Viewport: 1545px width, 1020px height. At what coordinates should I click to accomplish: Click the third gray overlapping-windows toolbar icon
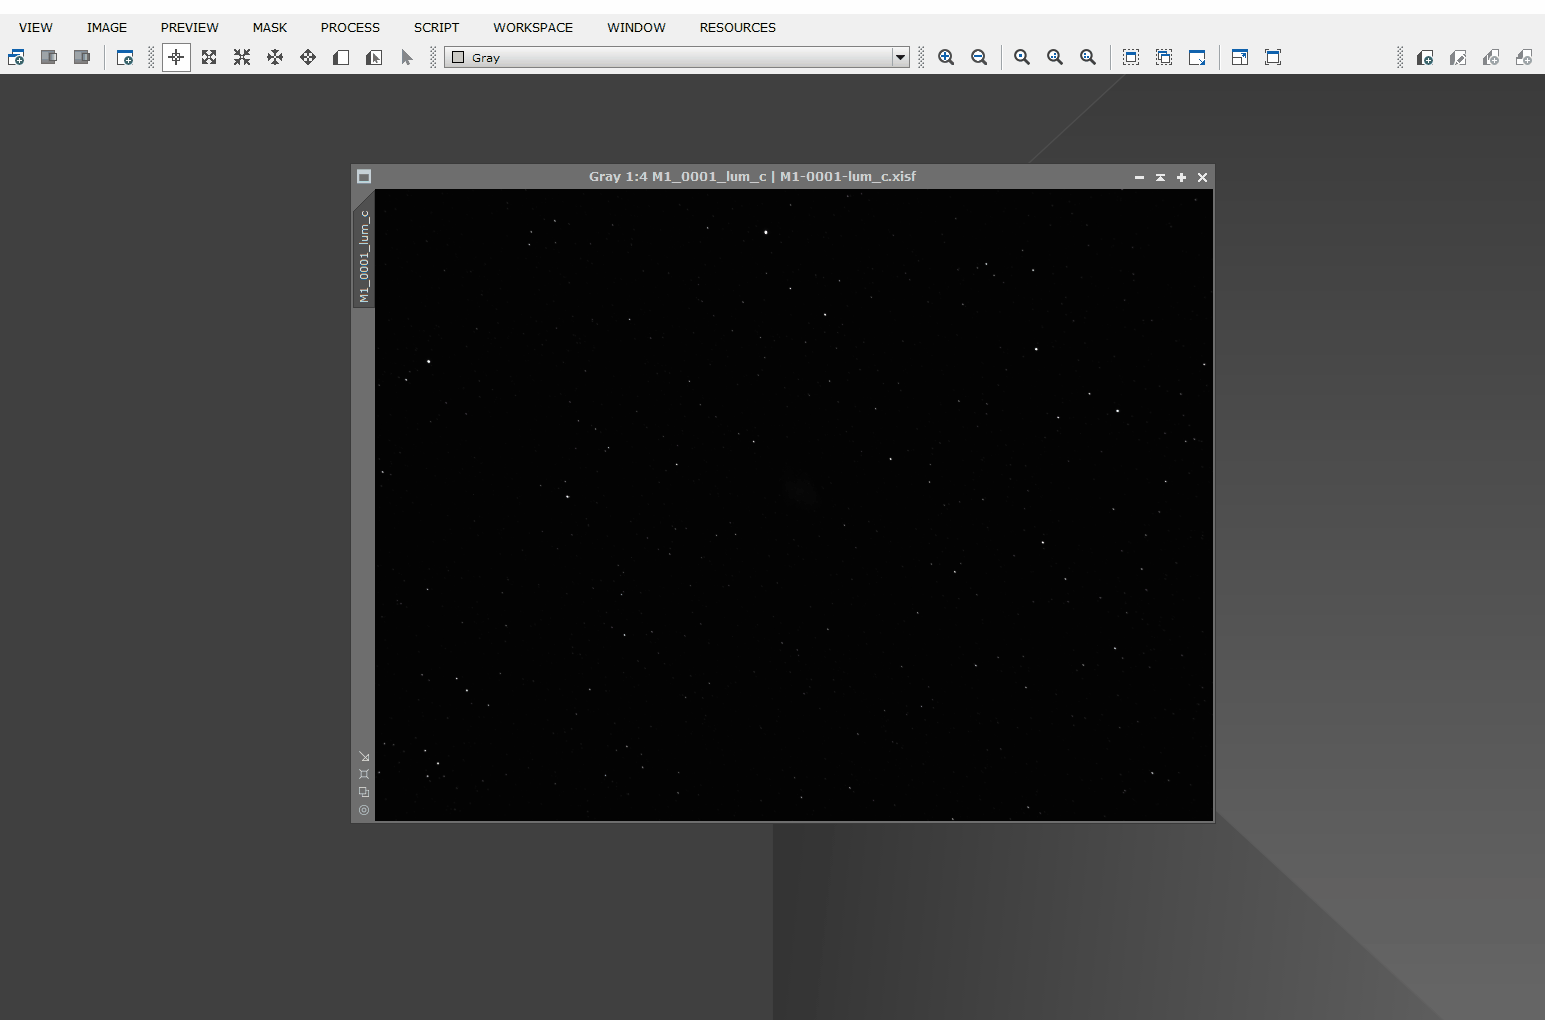[82, 57]
